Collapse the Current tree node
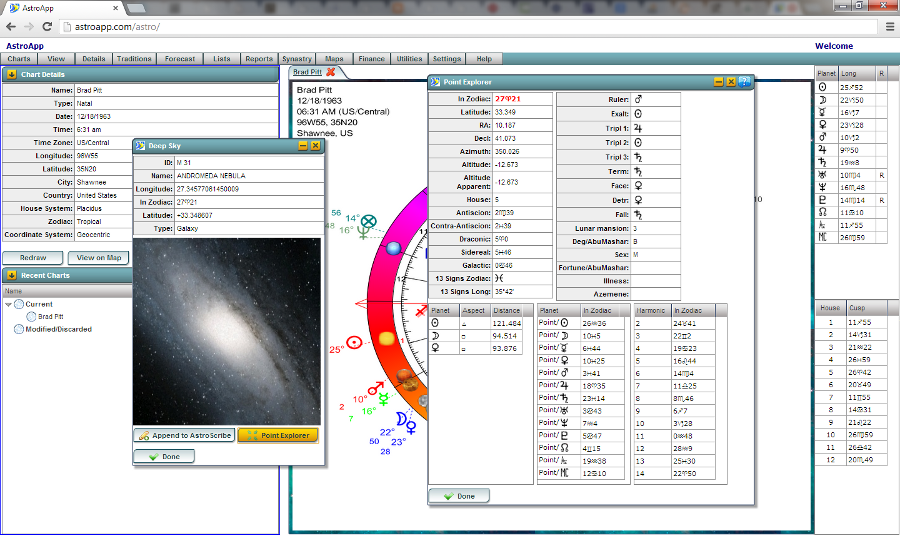This screenshot has height=538, width=900. tap(8, 304)
